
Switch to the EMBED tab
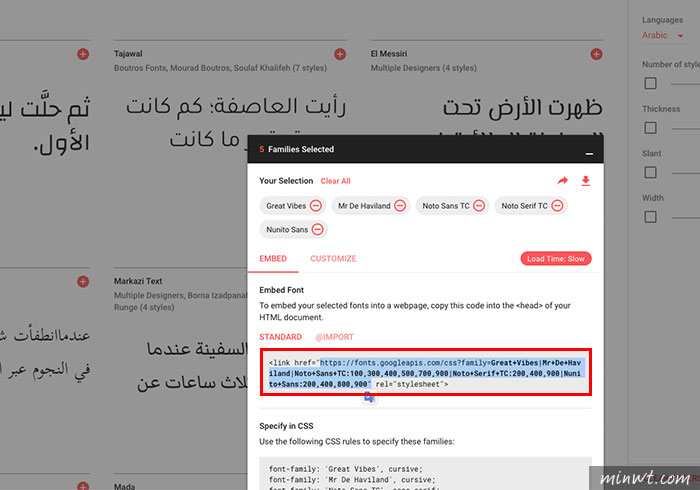click(273, 258)
